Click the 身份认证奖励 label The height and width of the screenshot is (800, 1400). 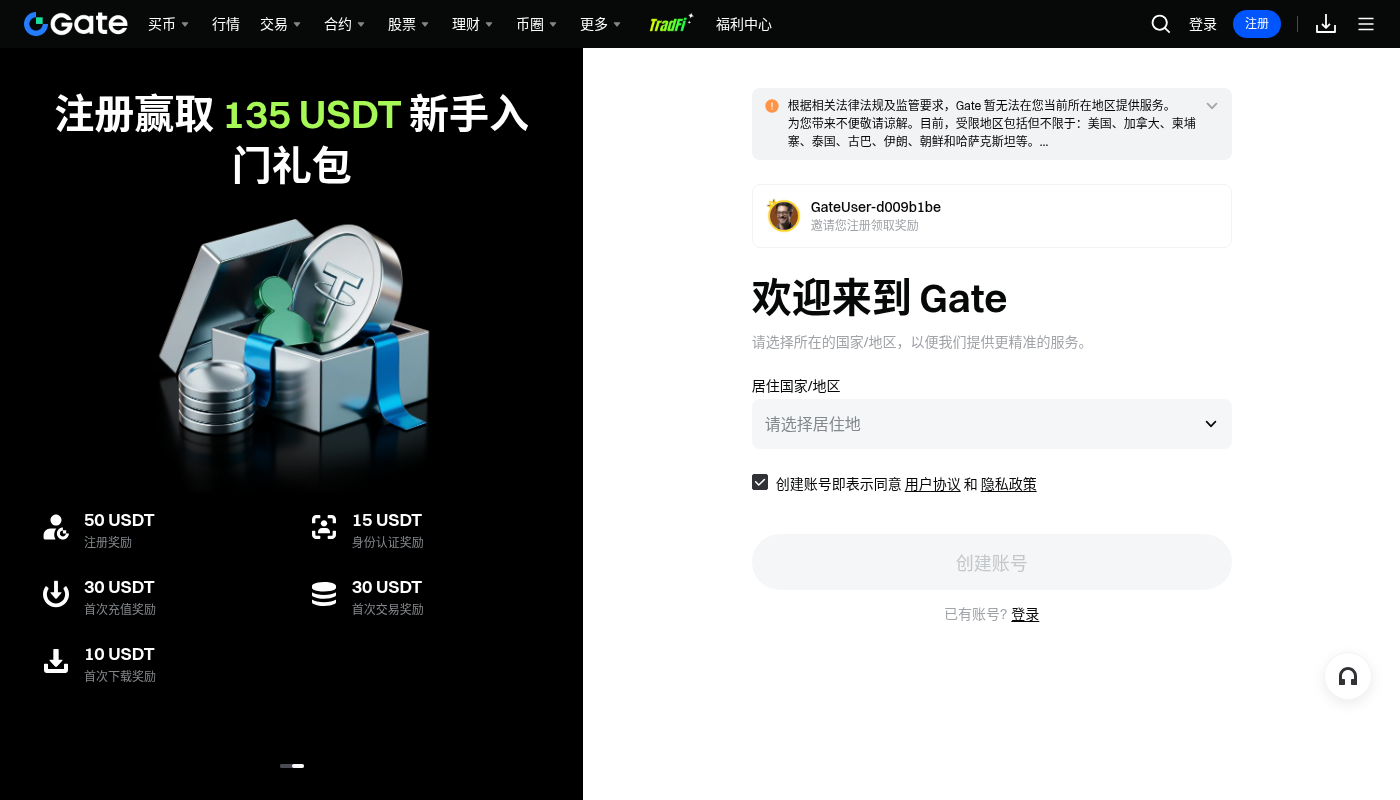point(388,542)
